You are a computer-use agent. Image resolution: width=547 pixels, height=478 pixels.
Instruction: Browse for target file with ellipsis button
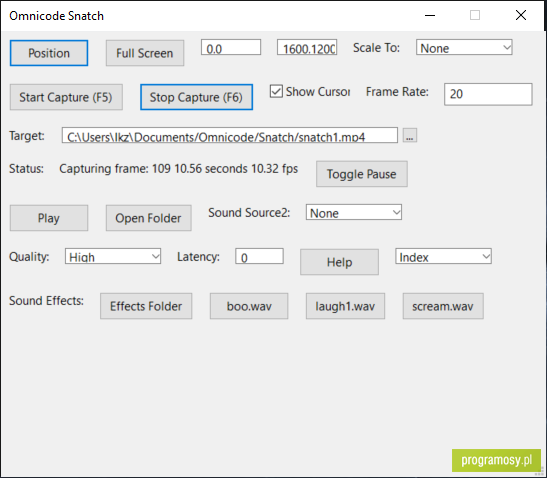(410, 135)
